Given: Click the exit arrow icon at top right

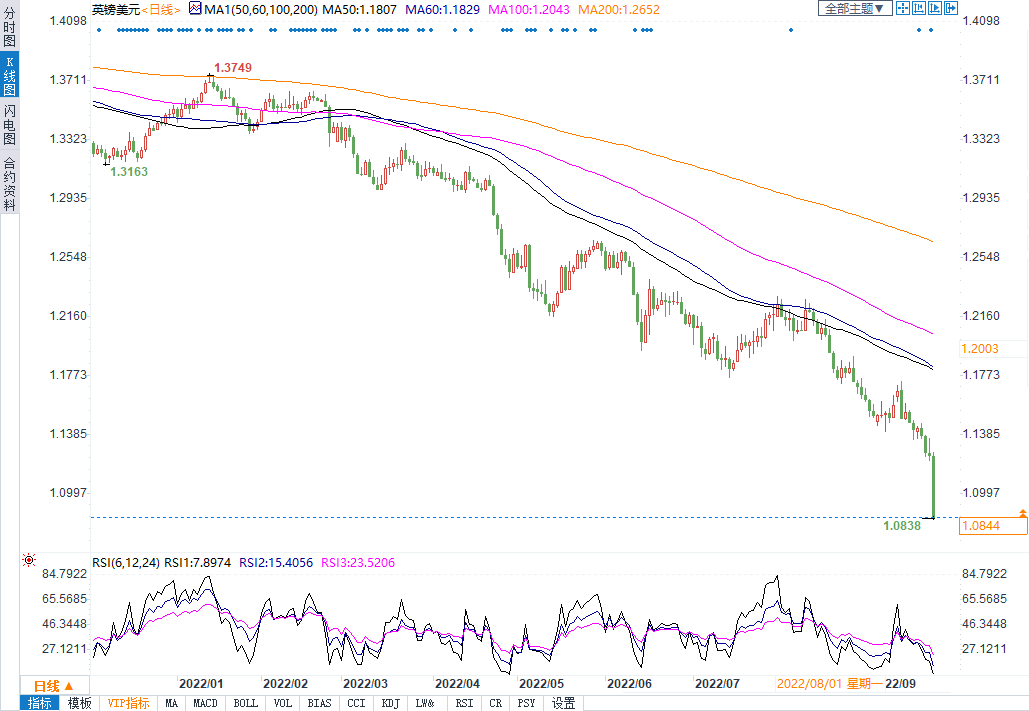Looking at the screenshot, I should point(950,8).
